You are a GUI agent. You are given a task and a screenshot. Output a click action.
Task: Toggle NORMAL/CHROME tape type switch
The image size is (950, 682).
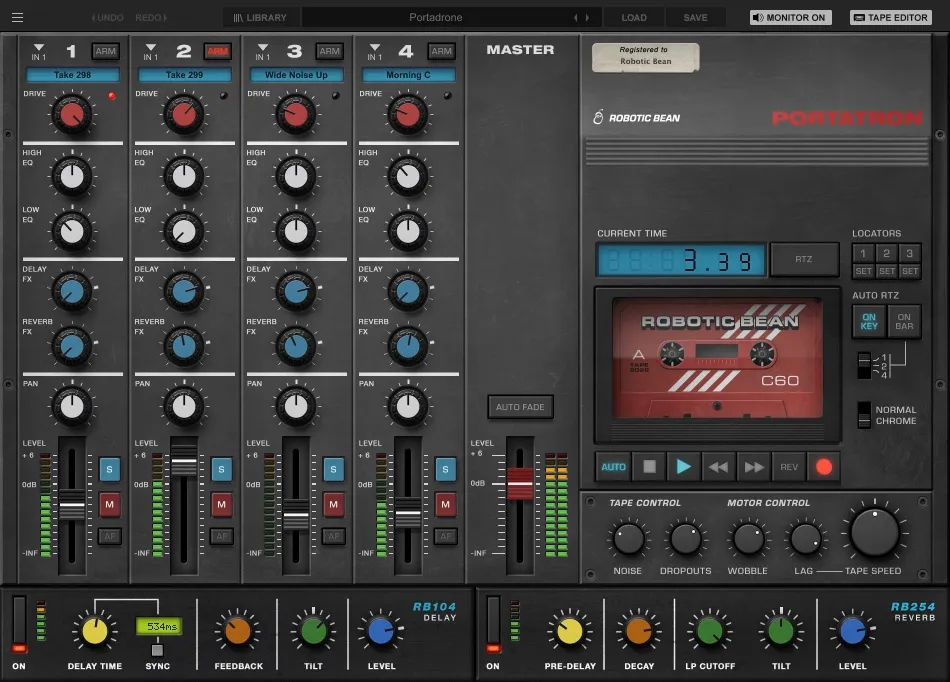point(864,415)
